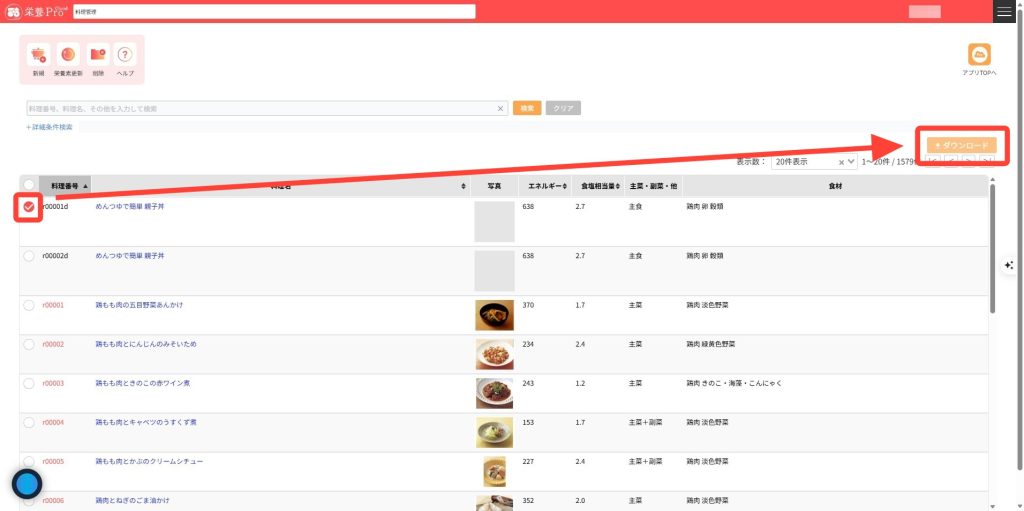Expand the +詳細条件検索 advanced search

[x=49, y=127]
